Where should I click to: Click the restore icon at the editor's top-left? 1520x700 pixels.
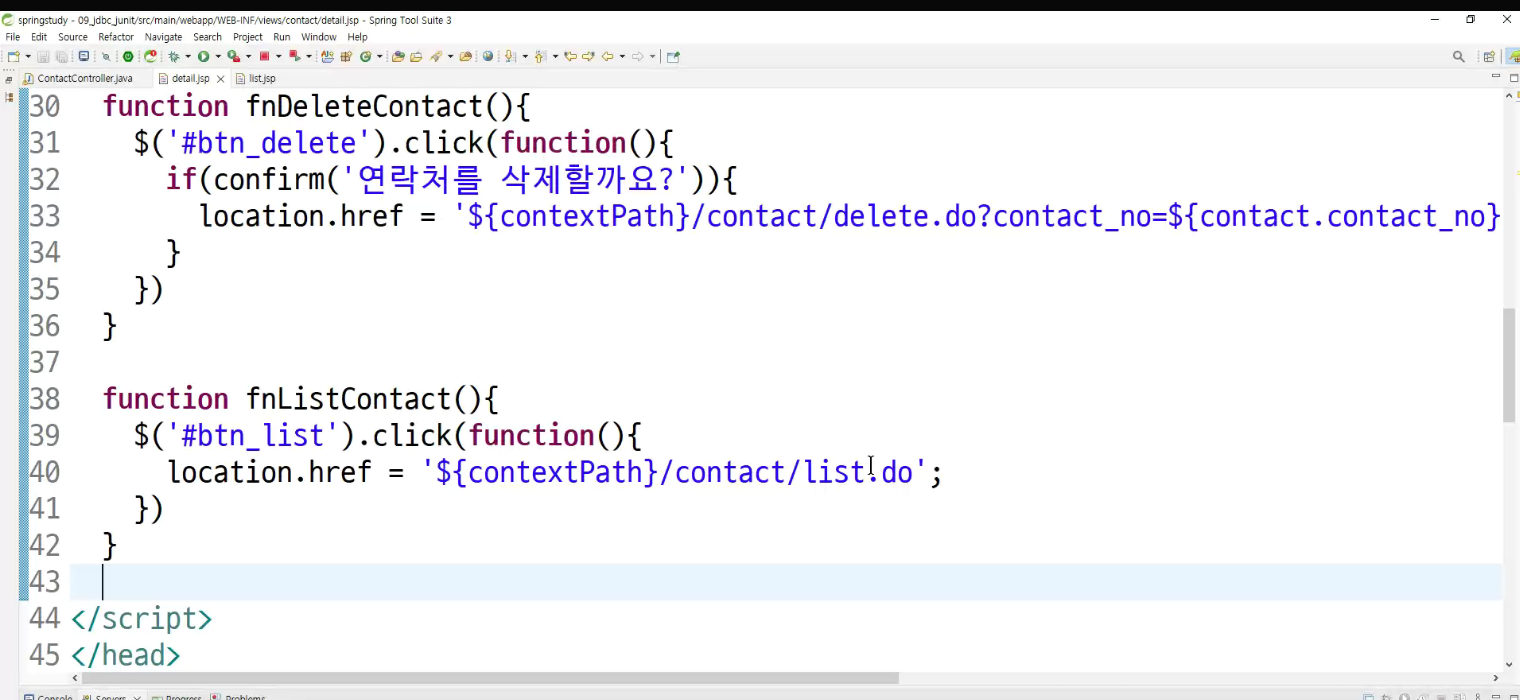tap(9, 78)
